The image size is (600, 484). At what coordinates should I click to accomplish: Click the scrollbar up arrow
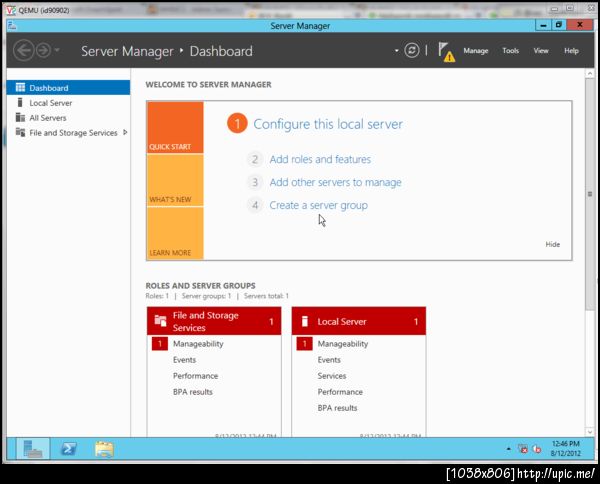tap(590, 73)
